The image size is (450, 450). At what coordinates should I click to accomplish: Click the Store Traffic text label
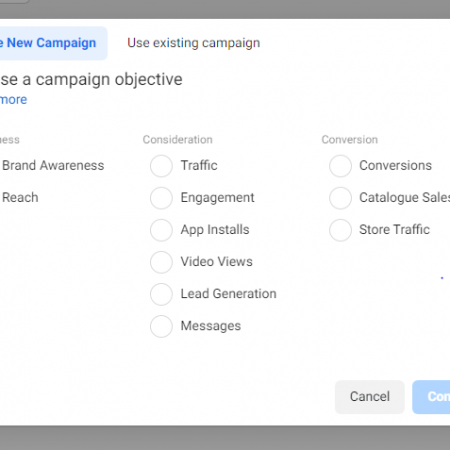395,229
